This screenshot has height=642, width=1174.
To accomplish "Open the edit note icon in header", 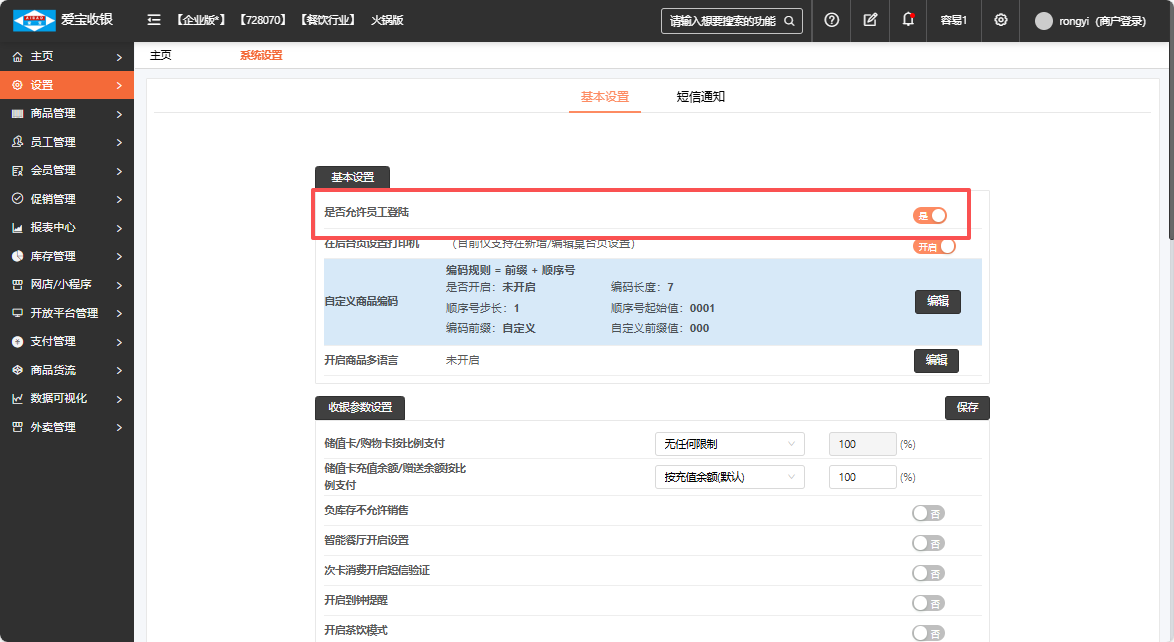I will 870,20.
